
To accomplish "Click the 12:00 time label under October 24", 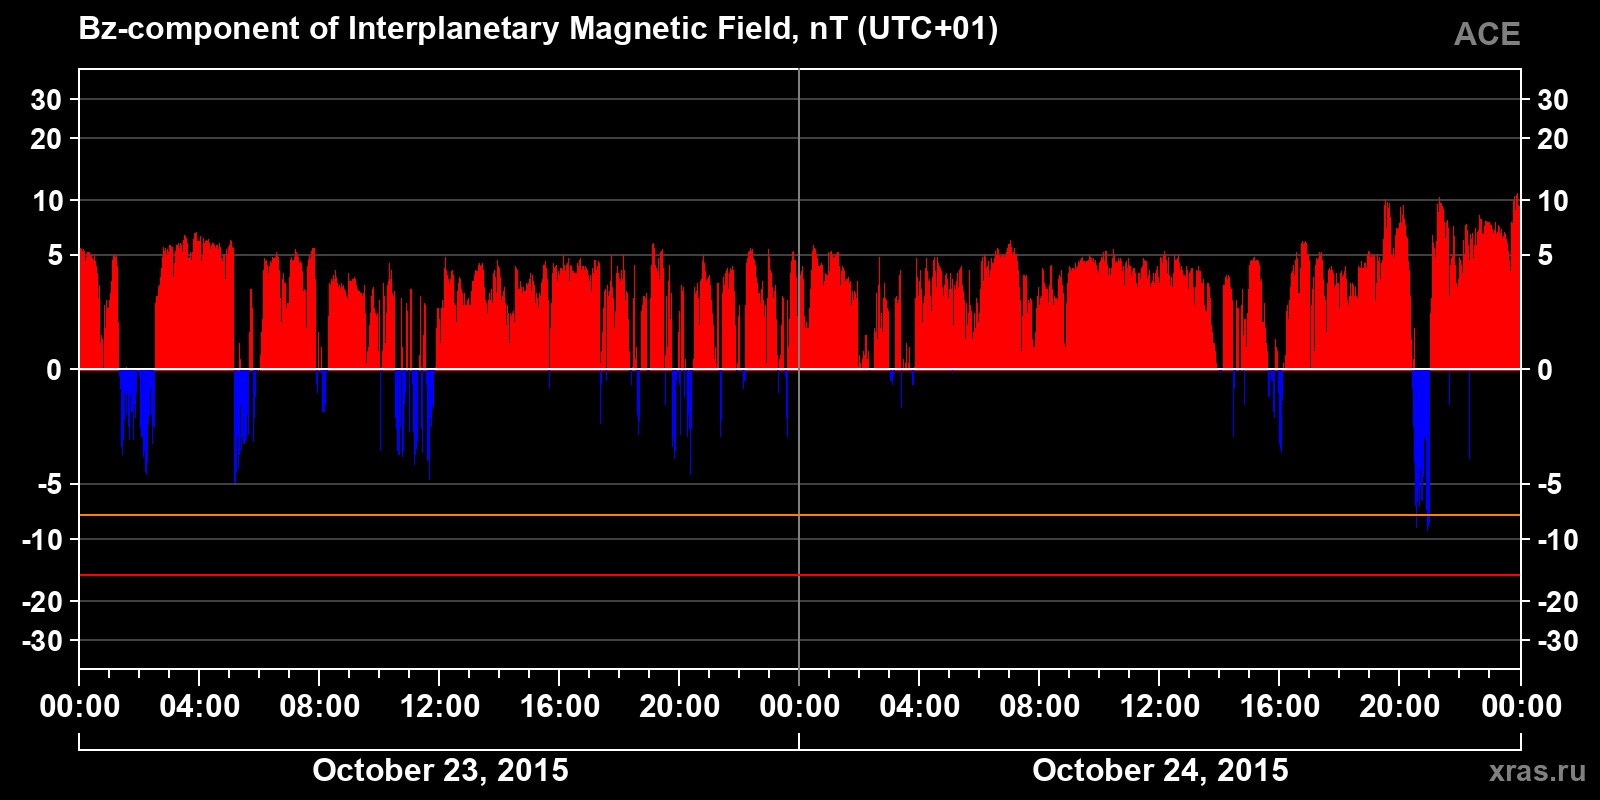I will (1160, 707).
